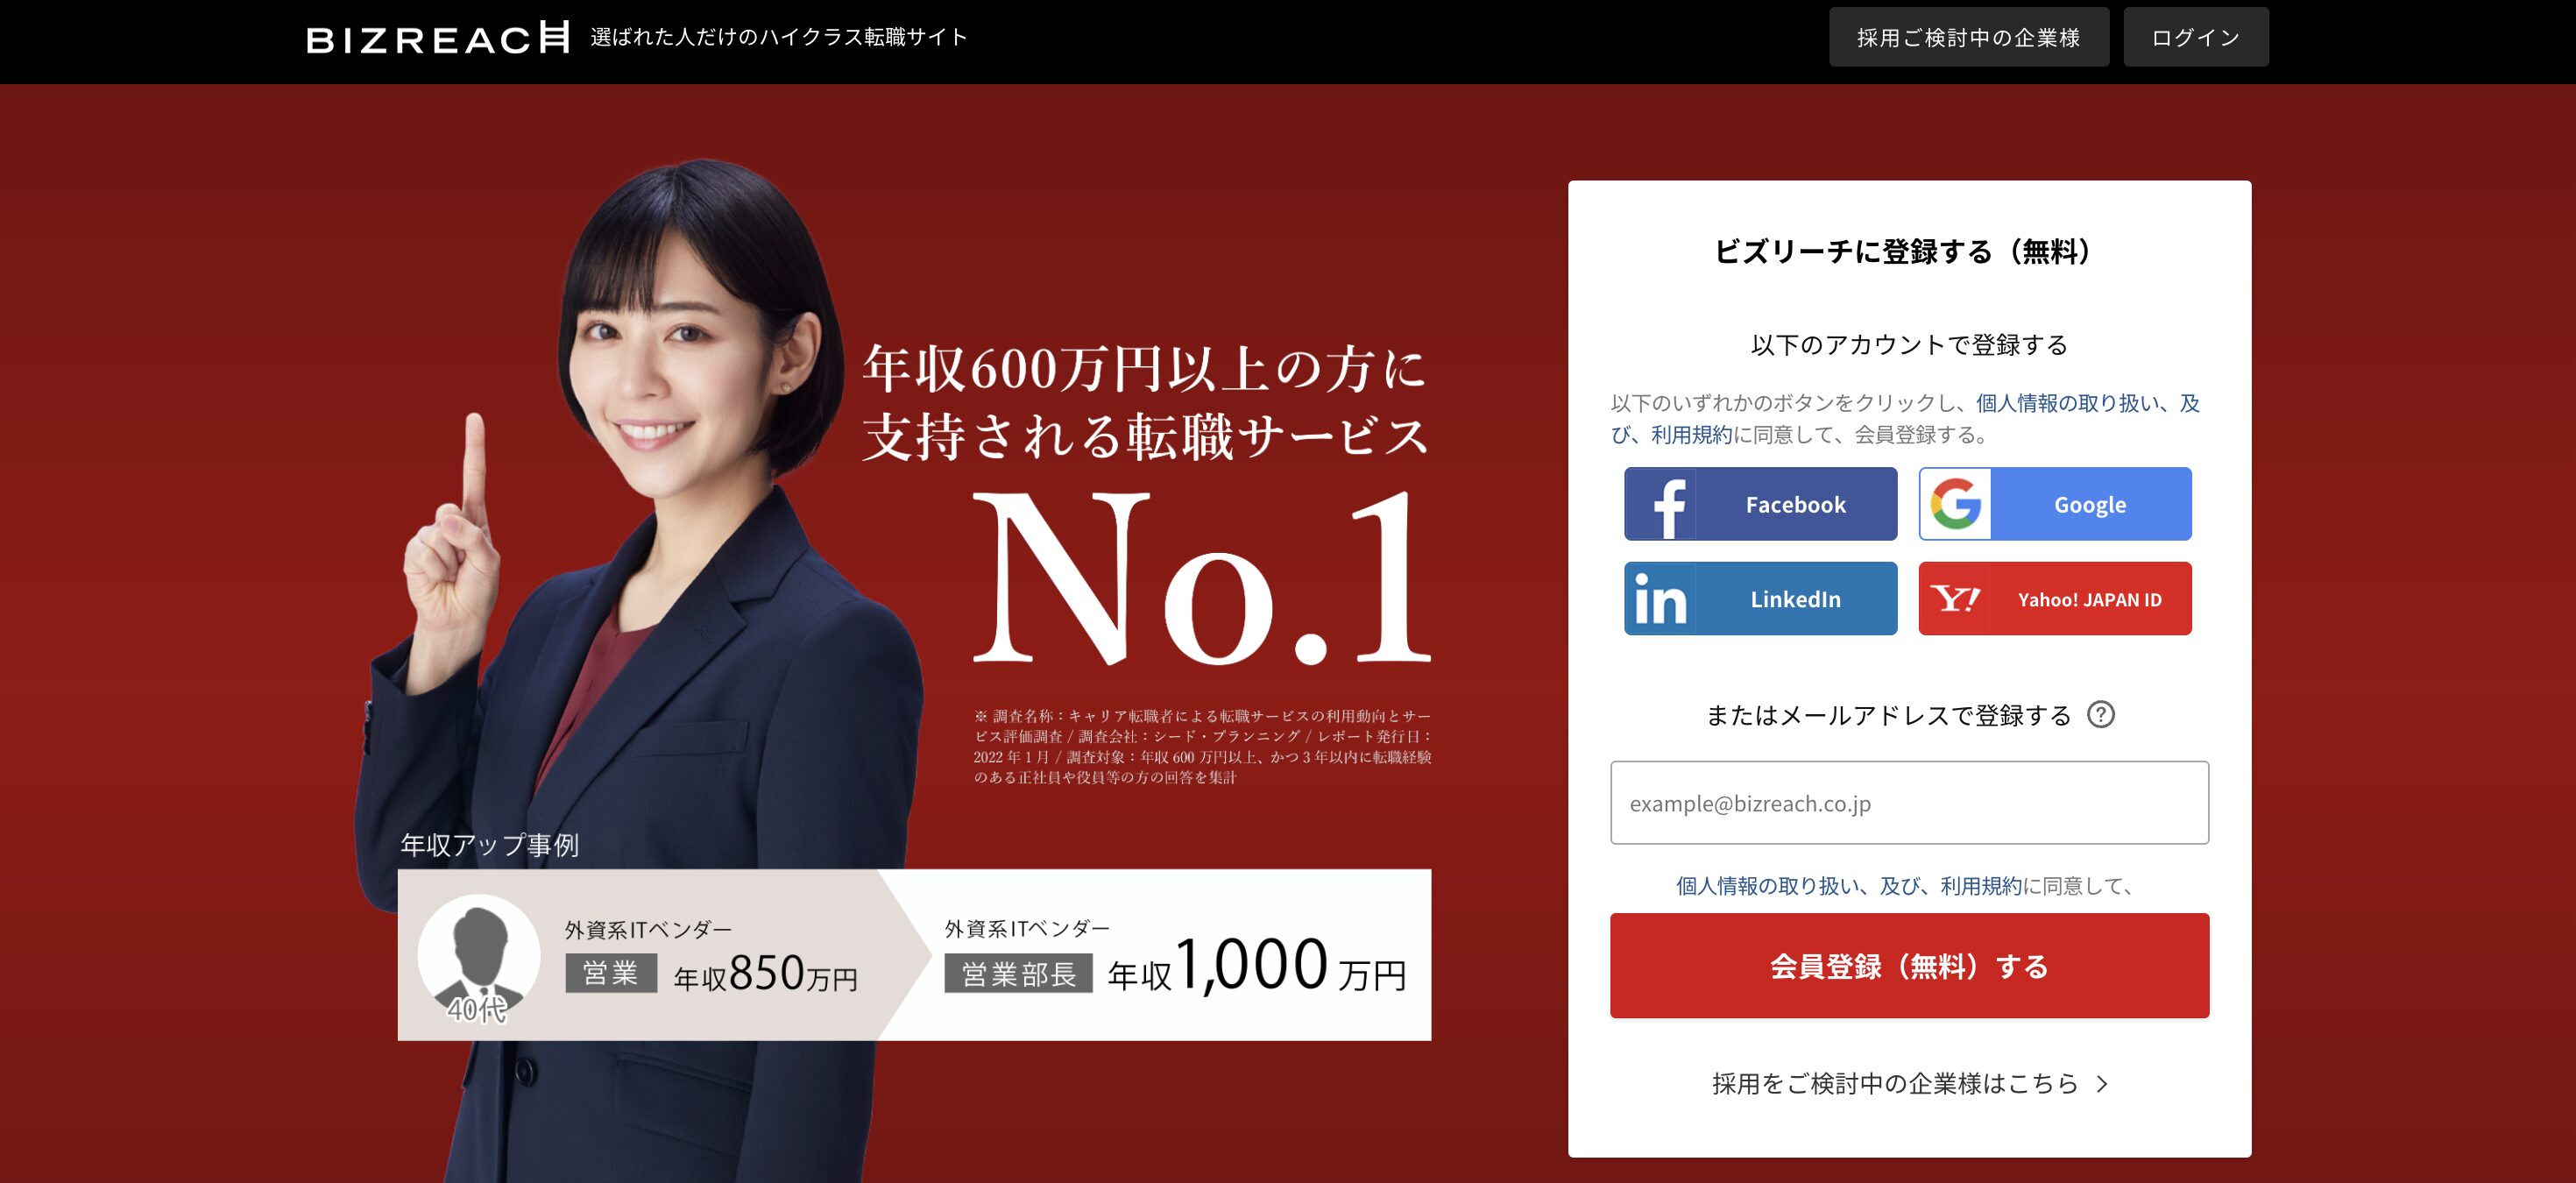Click the BIZREACH logo in header
The height and width of the screenshot is (1183, 2576).
pos(437,38)
